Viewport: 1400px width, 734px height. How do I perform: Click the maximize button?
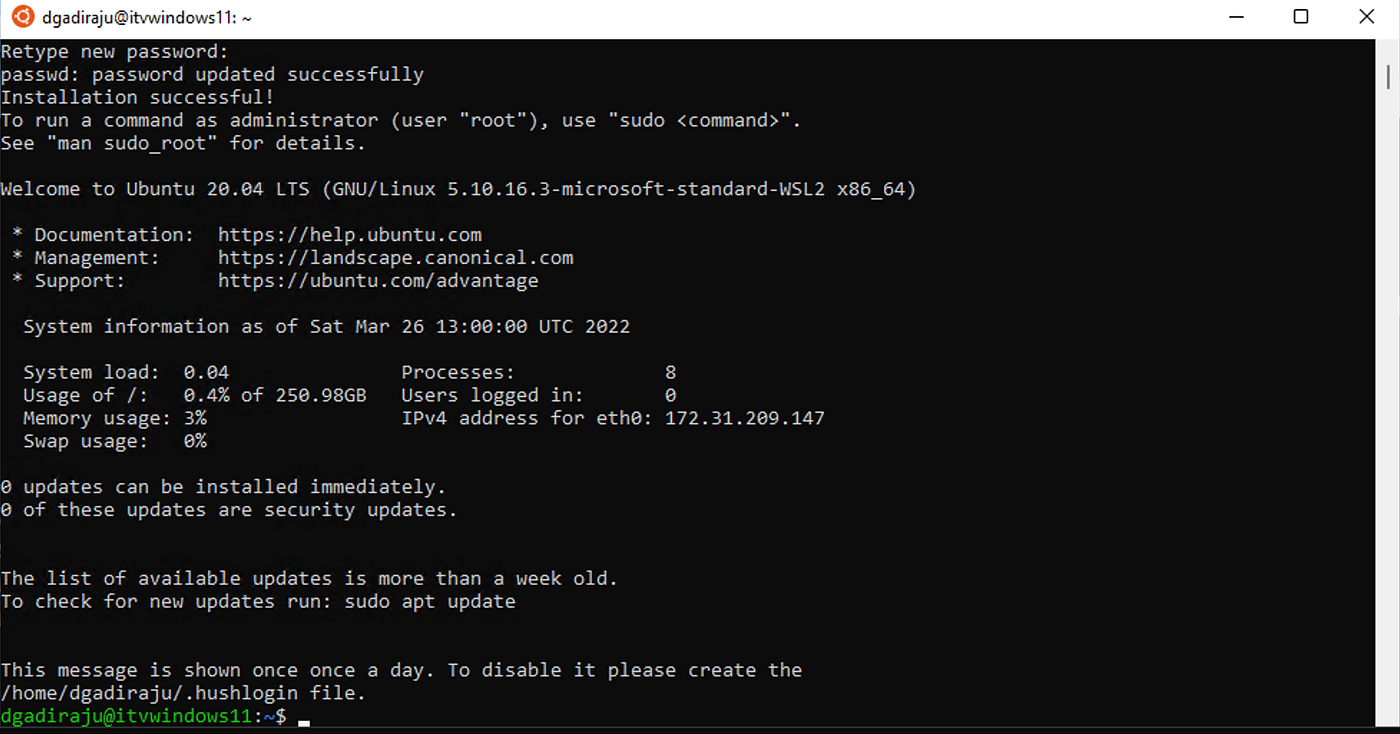coord(1300,16)
